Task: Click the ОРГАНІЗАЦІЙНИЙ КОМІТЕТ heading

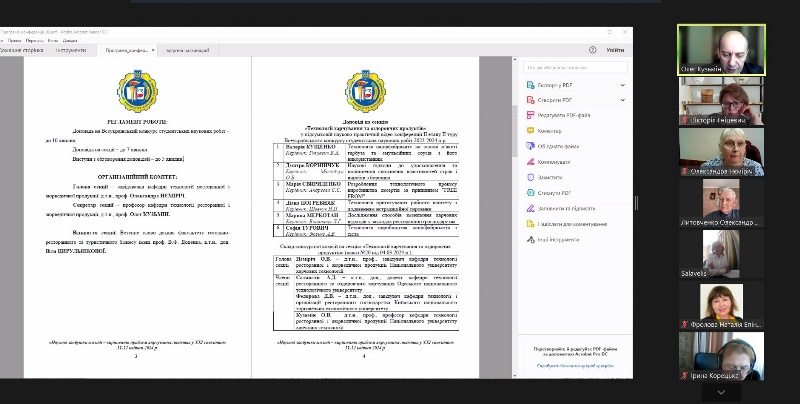Action: click(137, 177)
